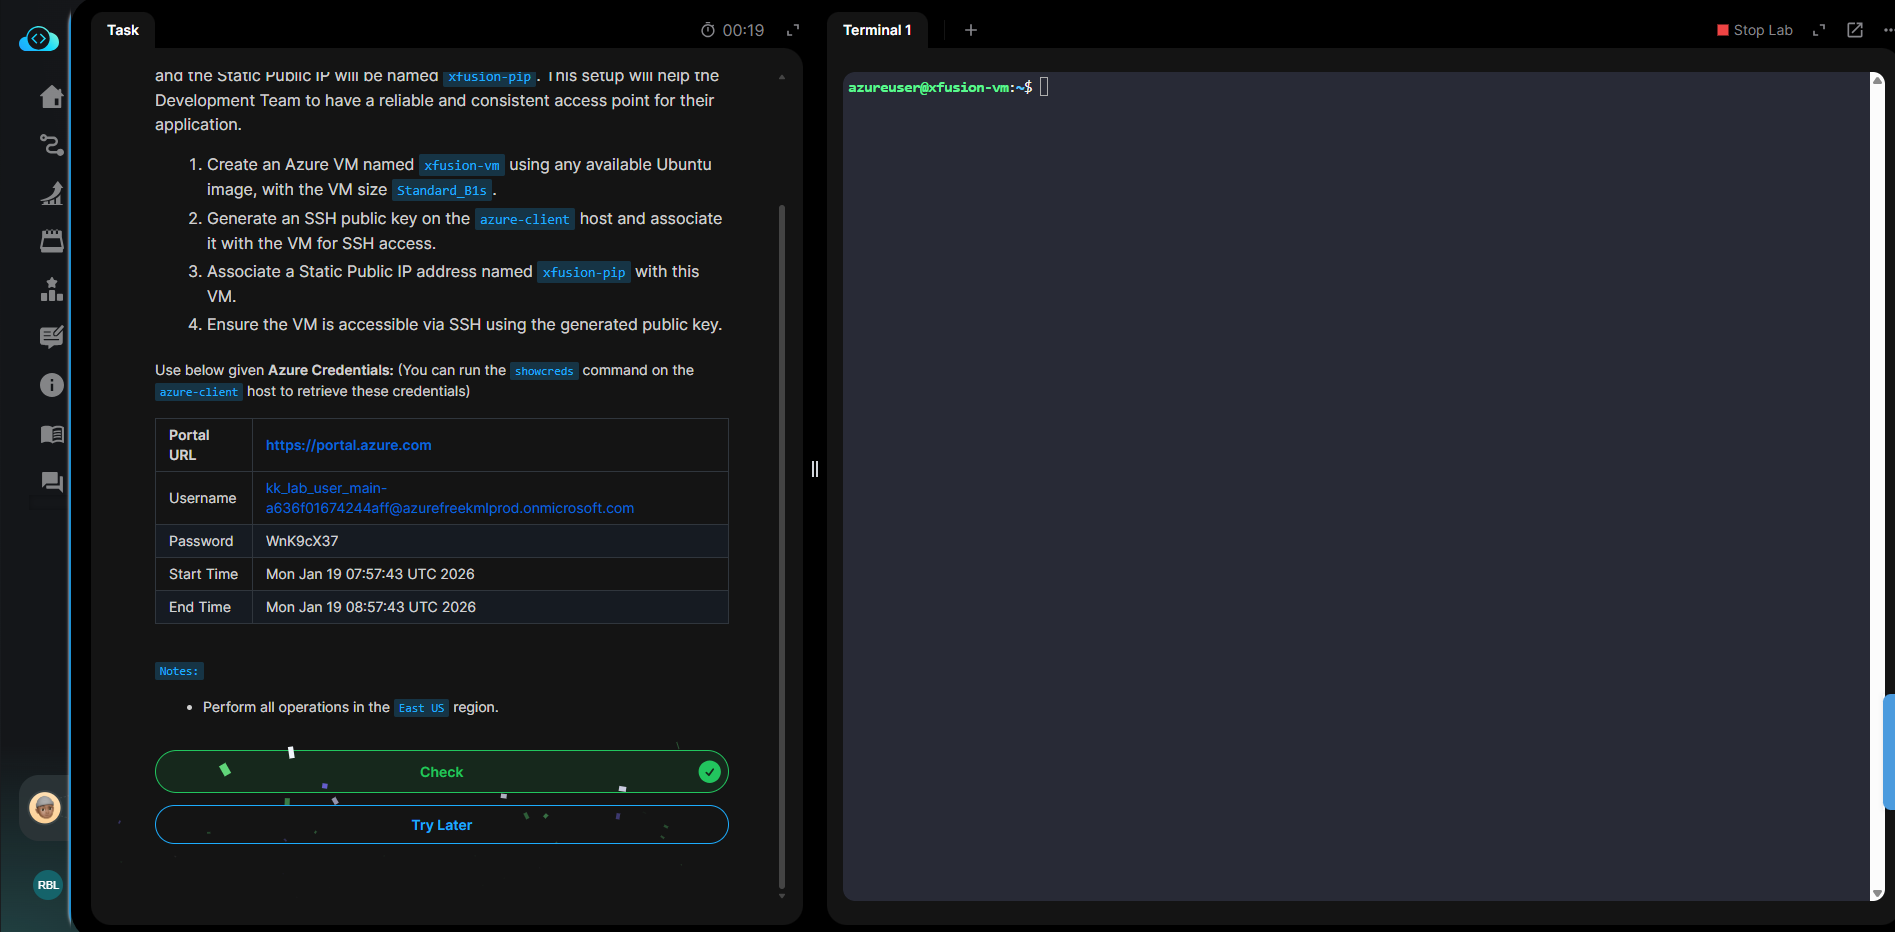
Task: Open the Home icon in sidebar
Action: point(52,96)
